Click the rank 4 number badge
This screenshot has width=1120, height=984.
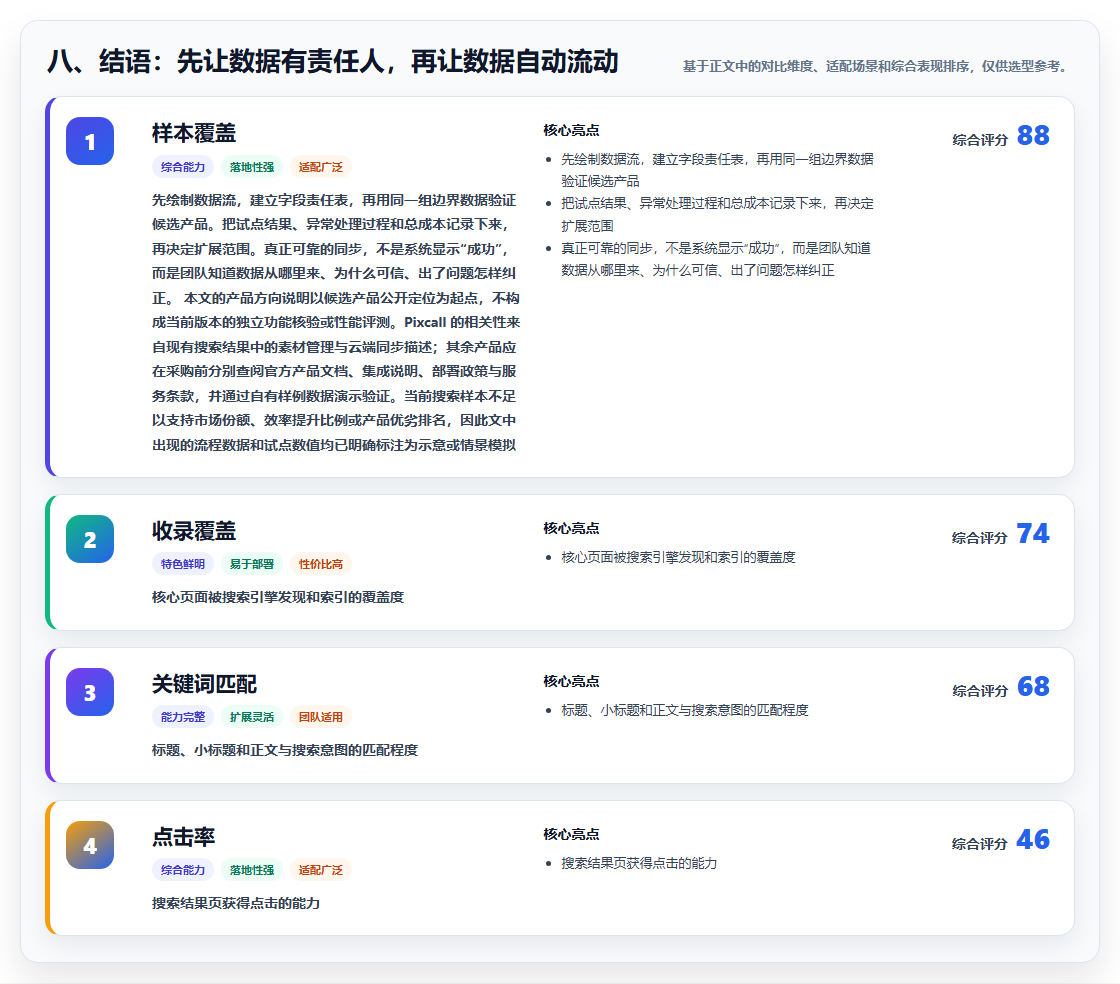[x=90, y=845]
